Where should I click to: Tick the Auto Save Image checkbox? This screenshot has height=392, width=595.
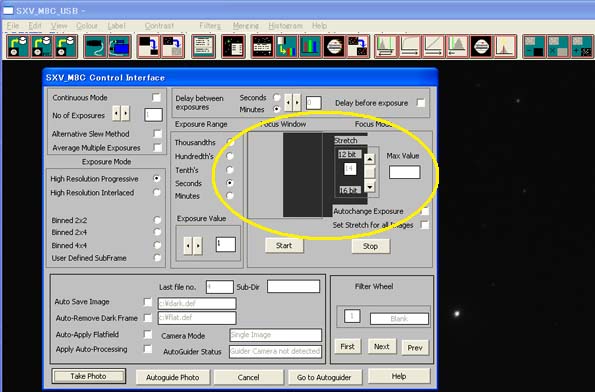148,302
